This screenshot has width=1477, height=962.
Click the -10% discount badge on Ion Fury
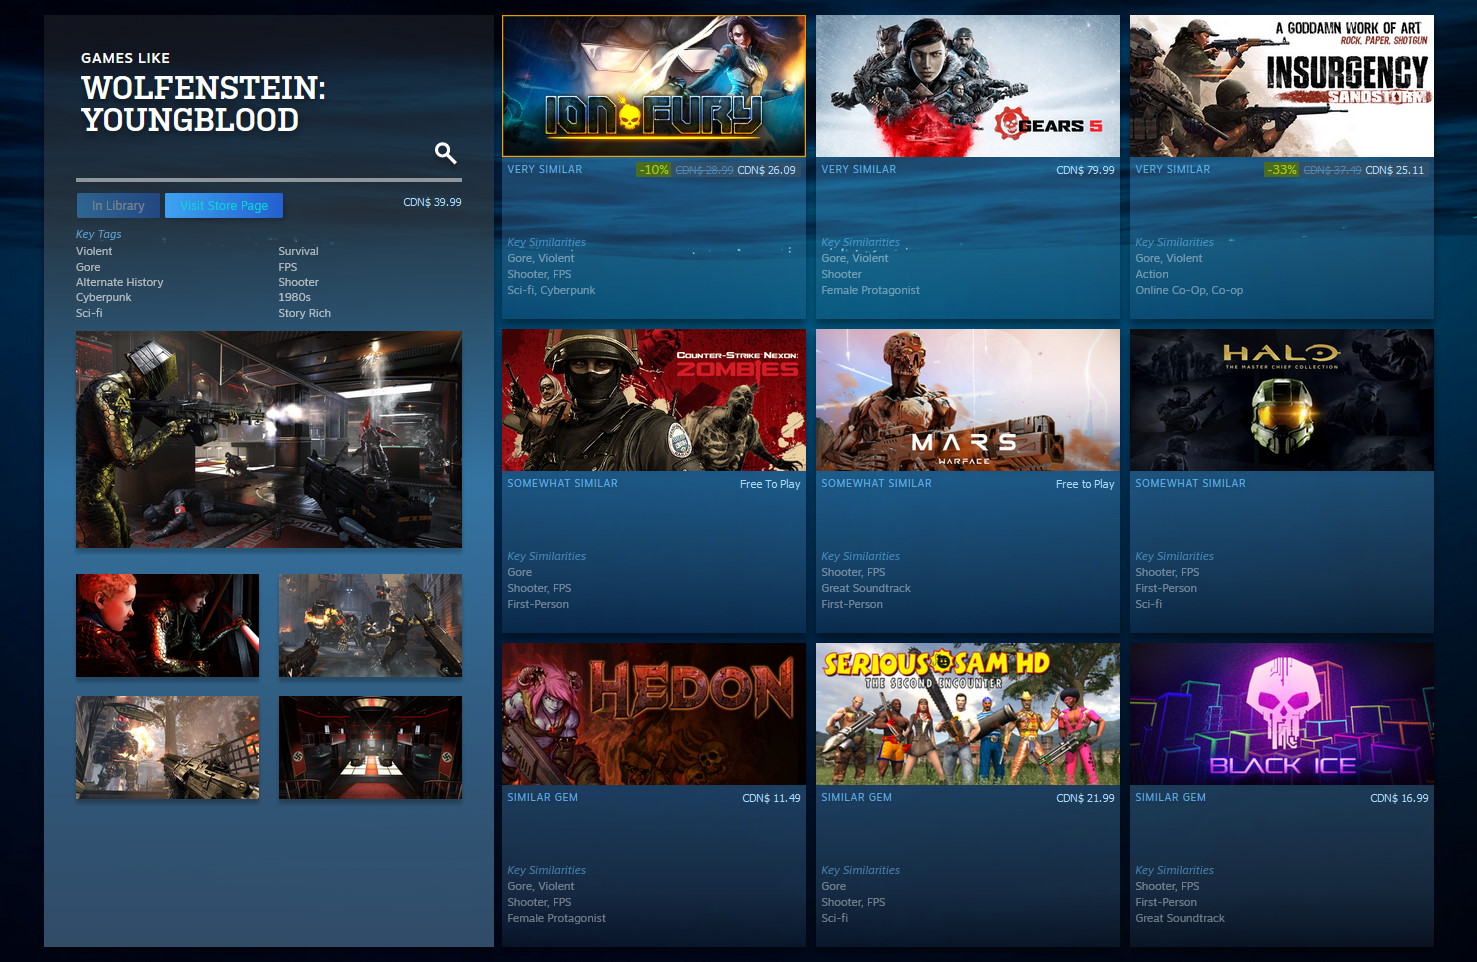pos(654,170)
